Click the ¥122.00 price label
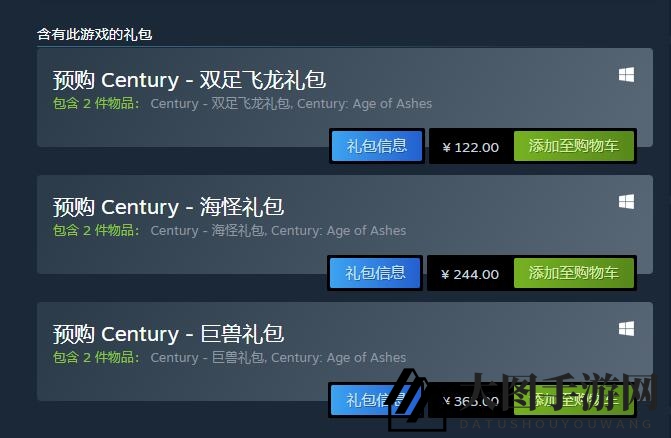 click(x=470, y=147)
